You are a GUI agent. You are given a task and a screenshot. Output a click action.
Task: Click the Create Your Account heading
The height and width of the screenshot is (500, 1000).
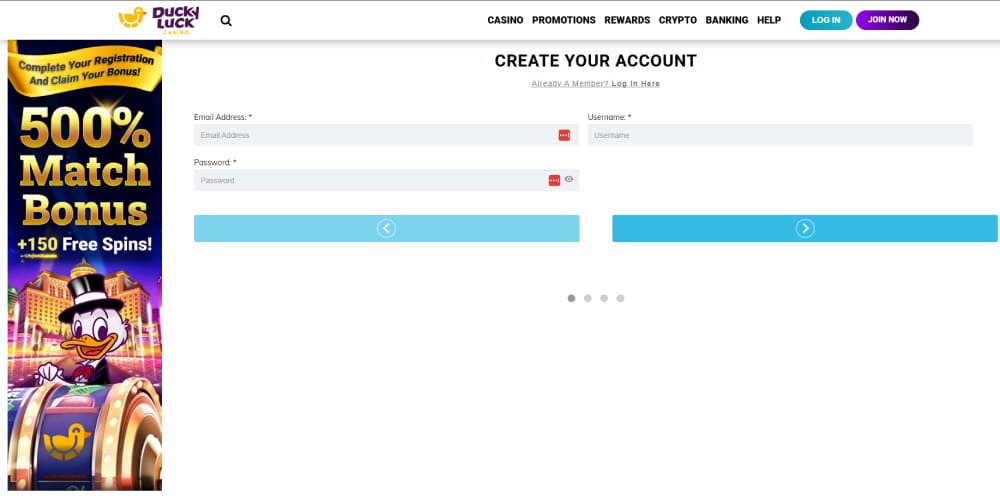(x=596, y=61)
